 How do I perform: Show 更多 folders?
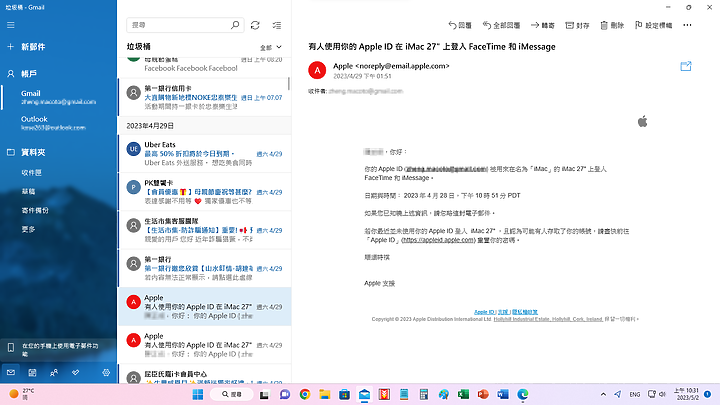click(x=28, y=229)
